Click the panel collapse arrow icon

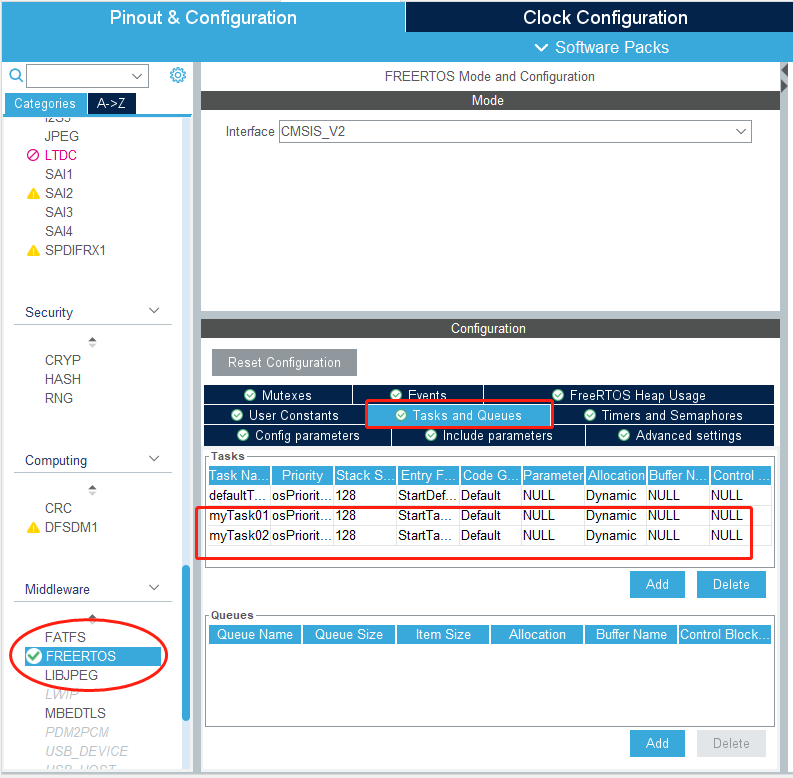(x=785, y=76)
